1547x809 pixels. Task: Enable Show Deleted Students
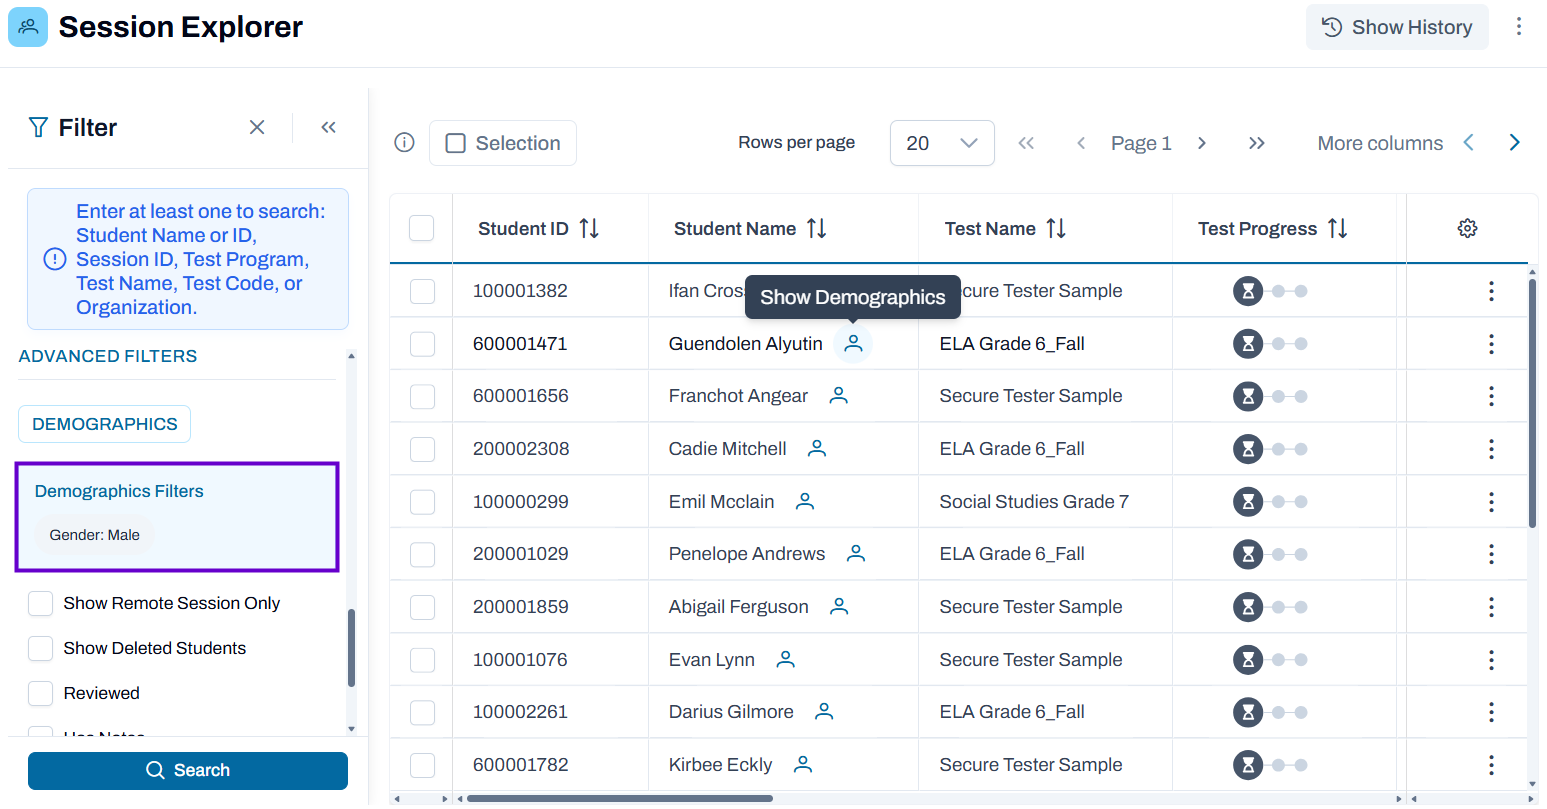[41, 648]
